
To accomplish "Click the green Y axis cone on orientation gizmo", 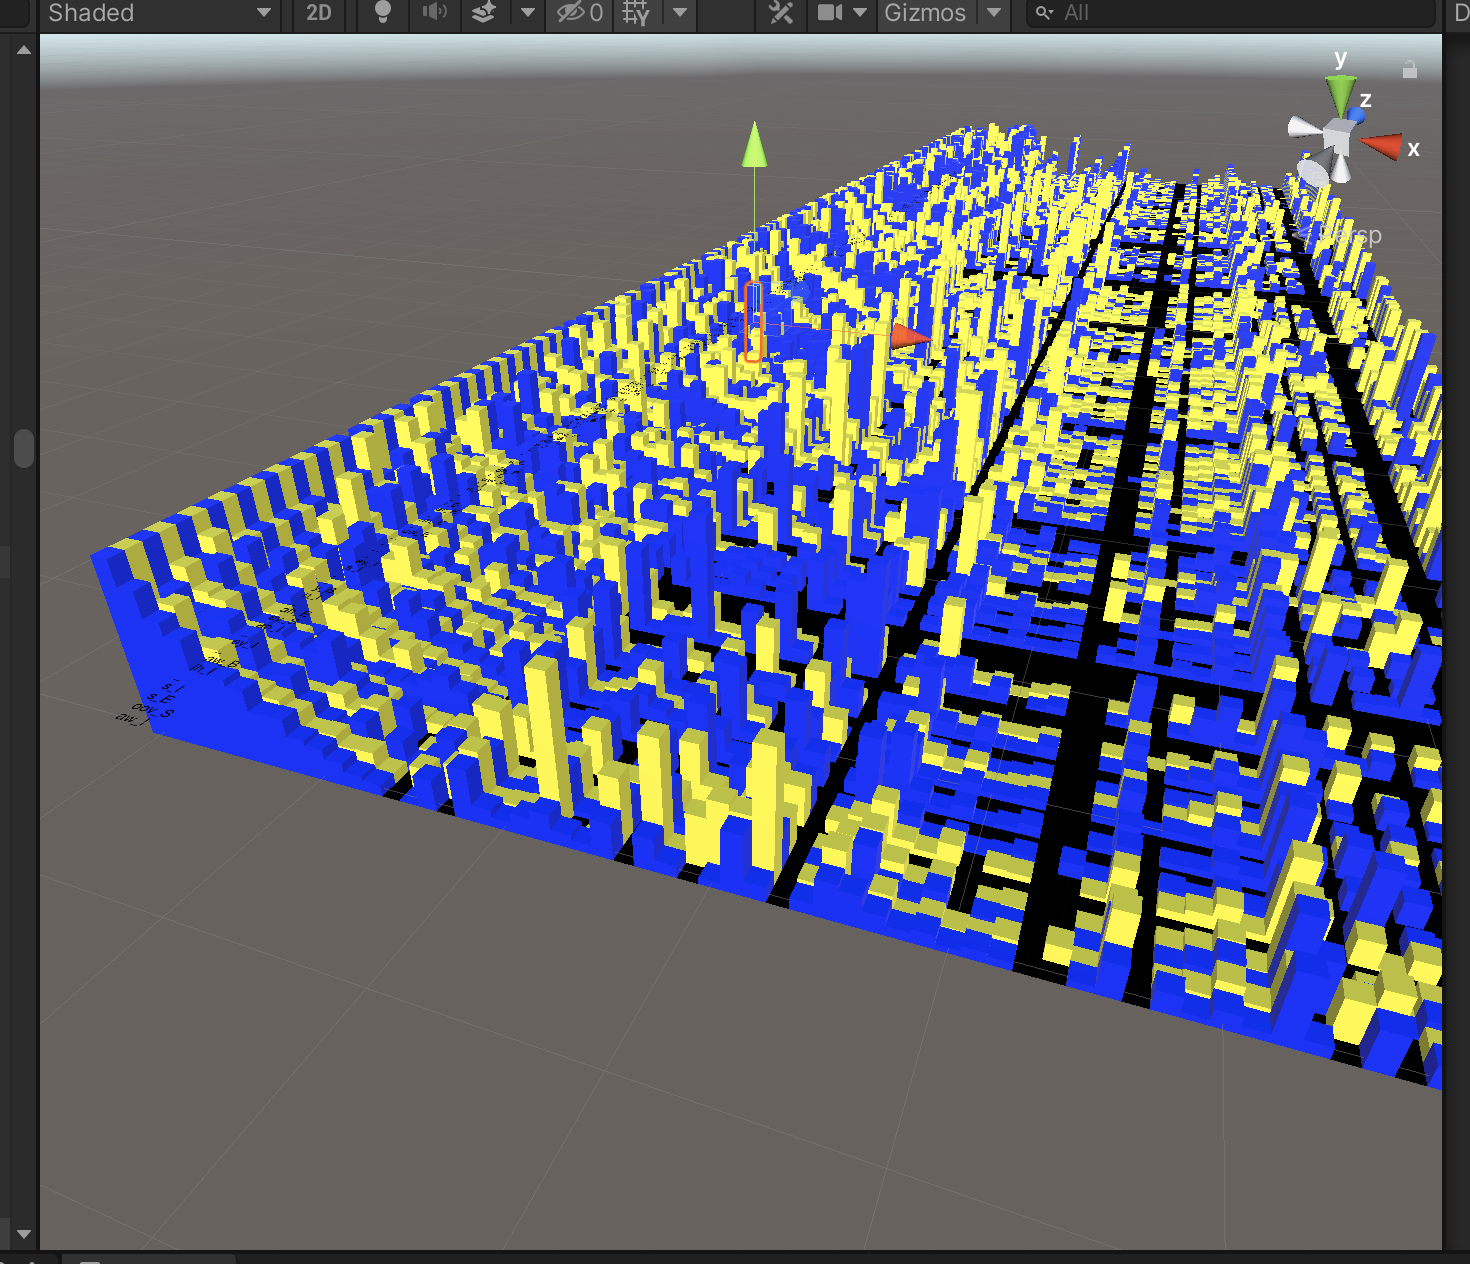I will click(x=1340, y=94).
